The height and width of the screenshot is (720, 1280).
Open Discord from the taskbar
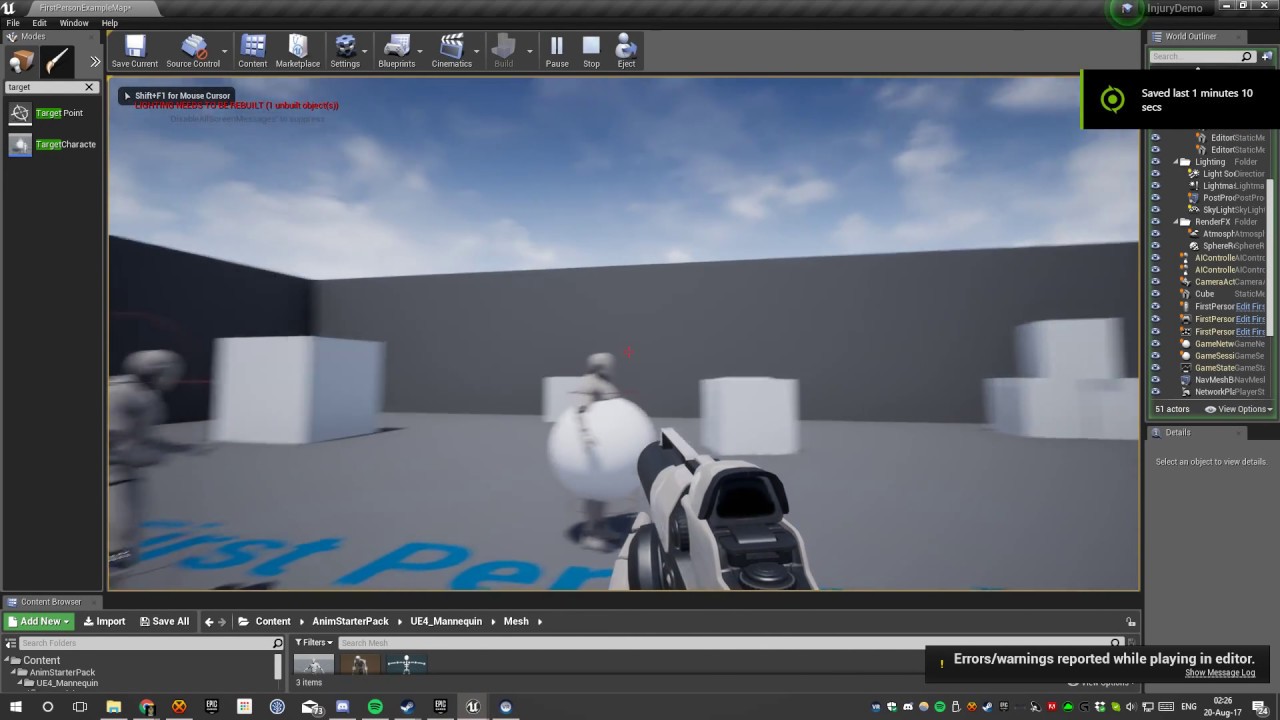(343, 707)
